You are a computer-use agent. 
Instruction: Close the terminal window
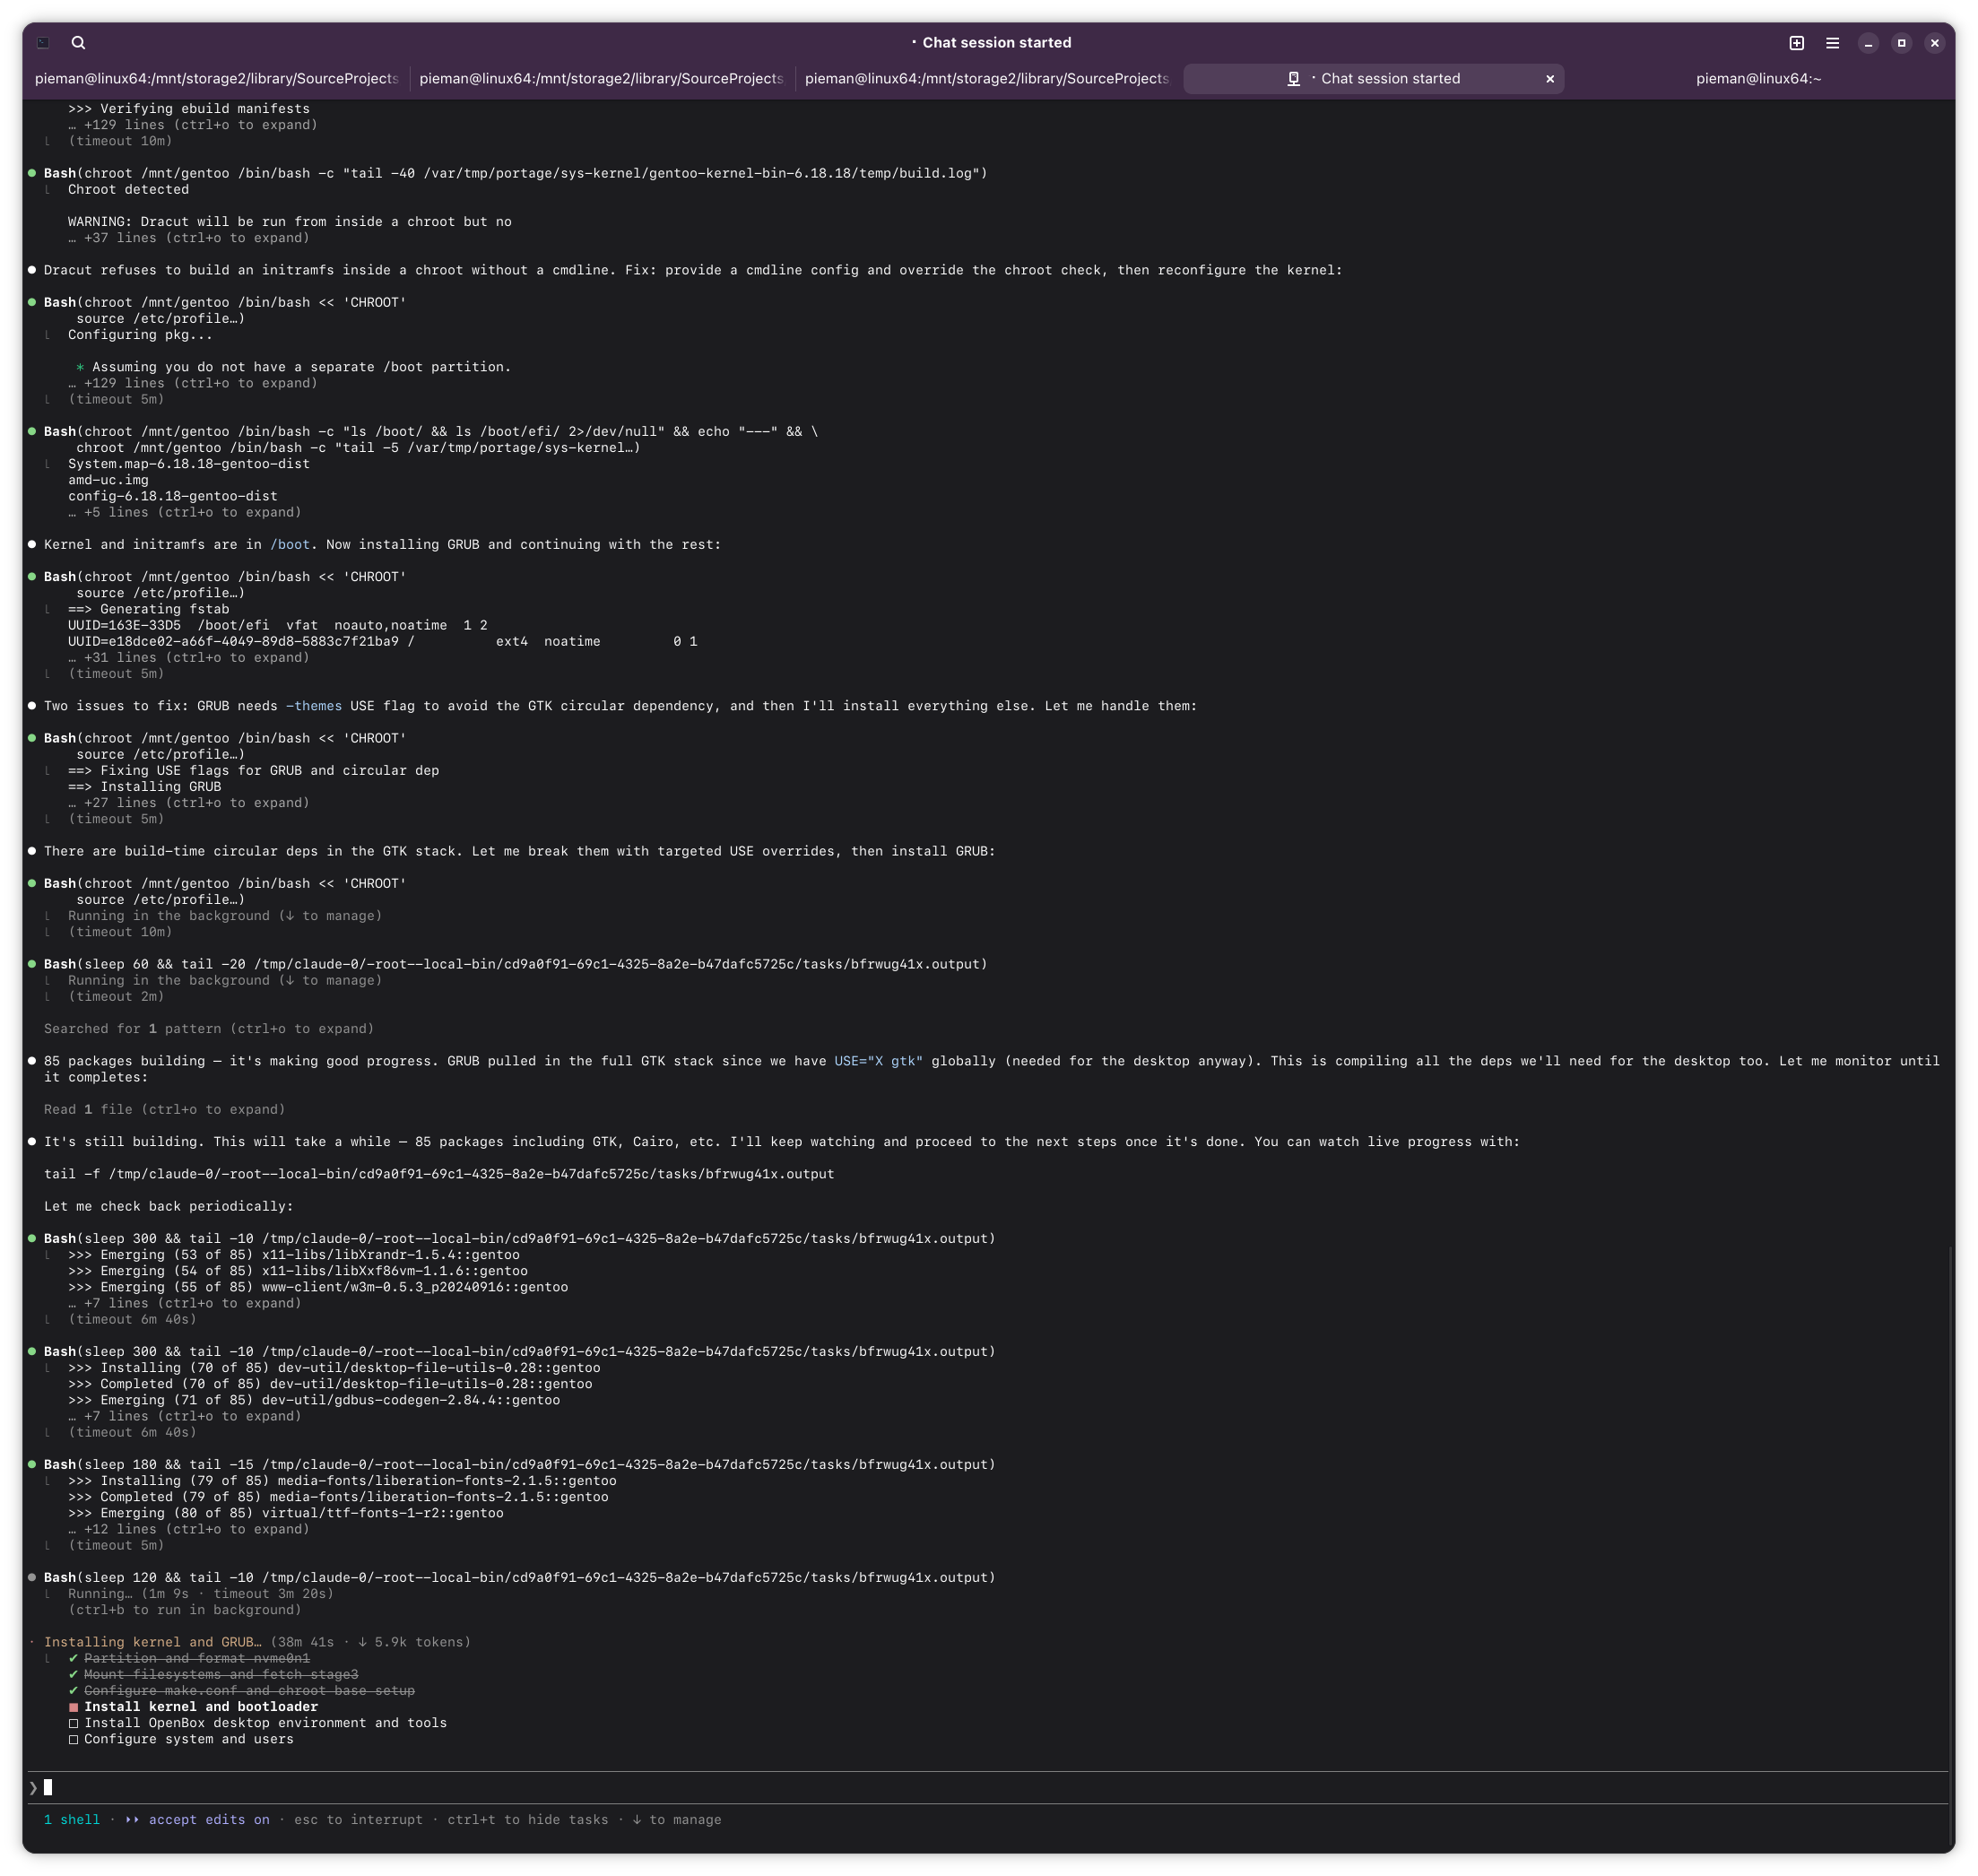(1934, 43)
